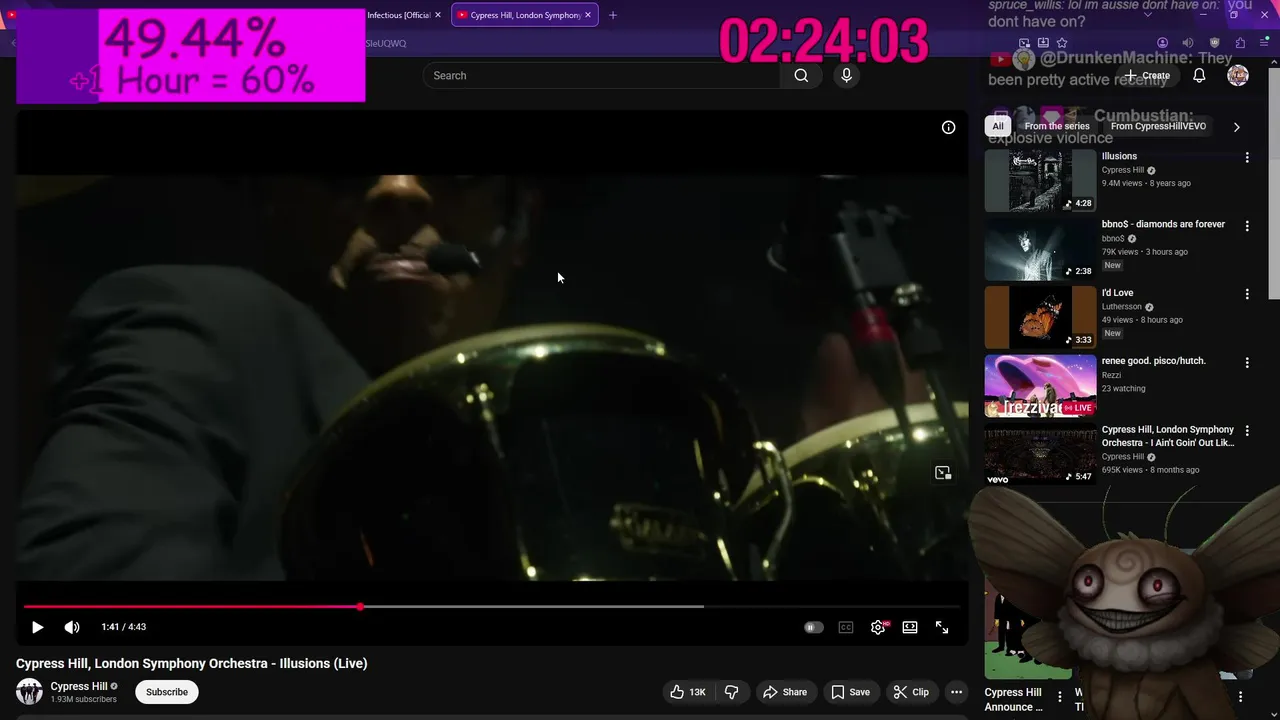Image resolution: width=1280 pixels, height=720 pixels.
Task: Select the All filter chip
Action: click(998, 126)
